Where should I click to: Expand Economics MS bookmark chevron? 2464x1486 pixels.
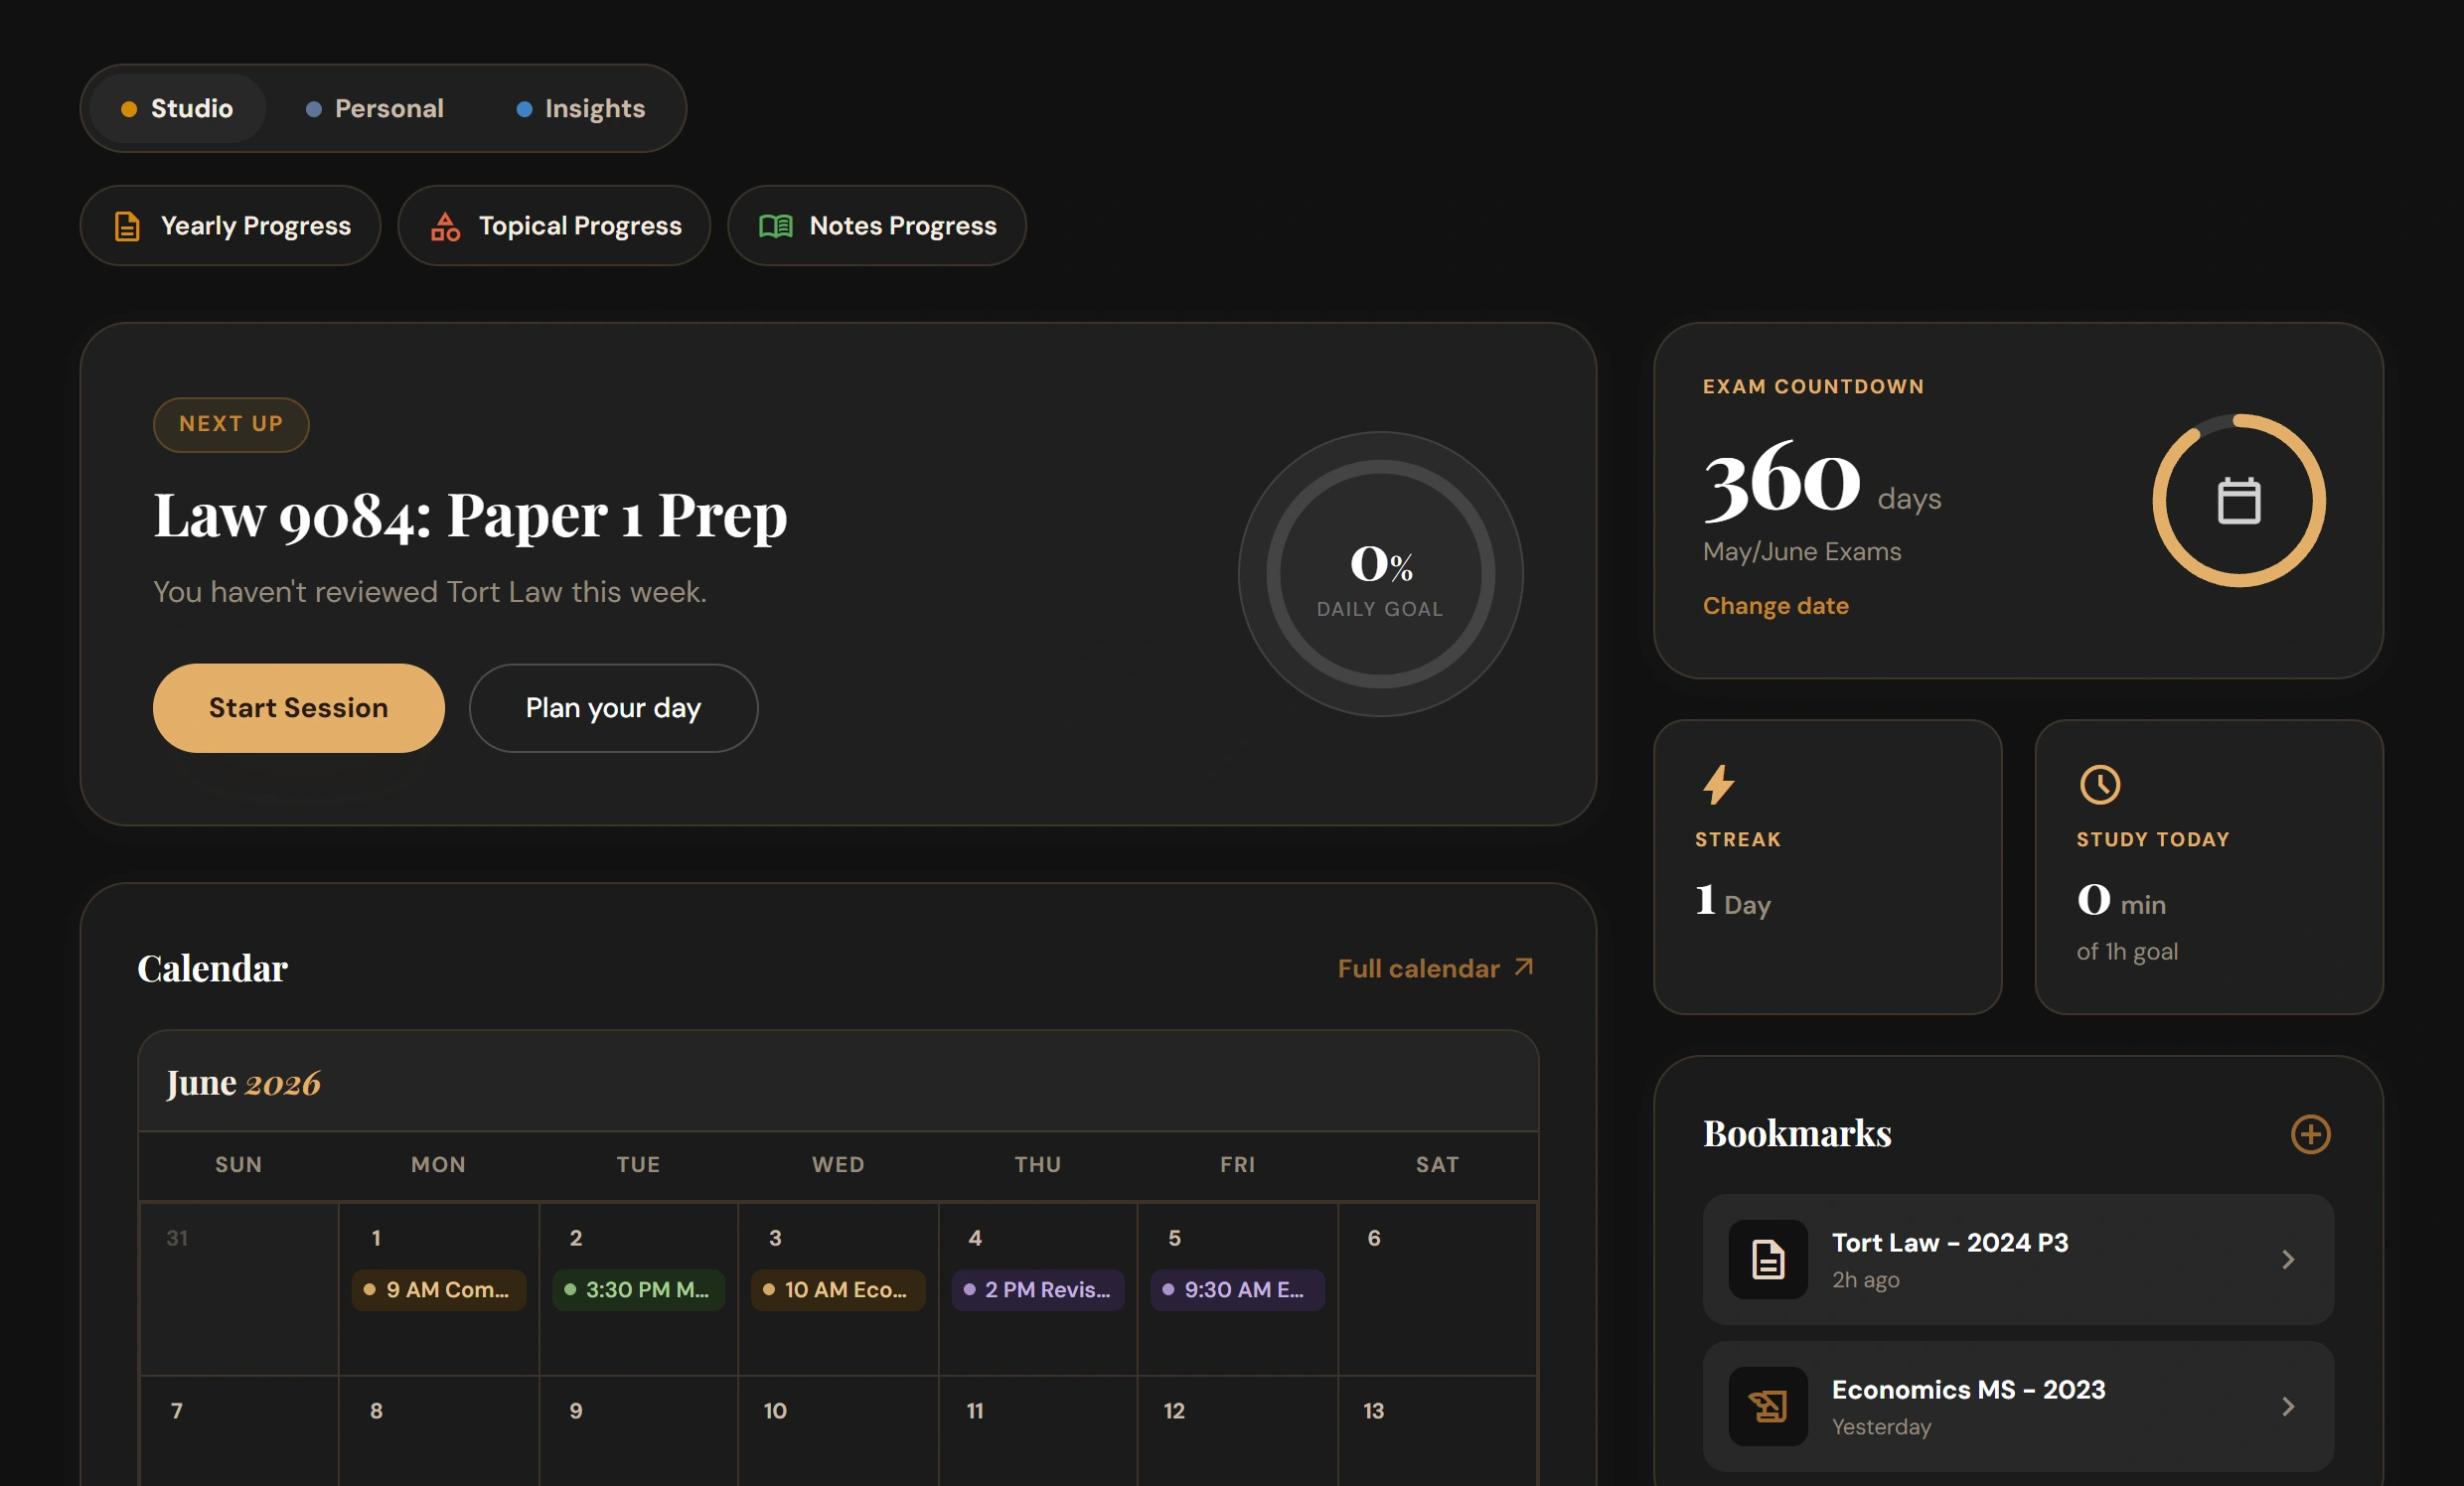point(2287,1406)
